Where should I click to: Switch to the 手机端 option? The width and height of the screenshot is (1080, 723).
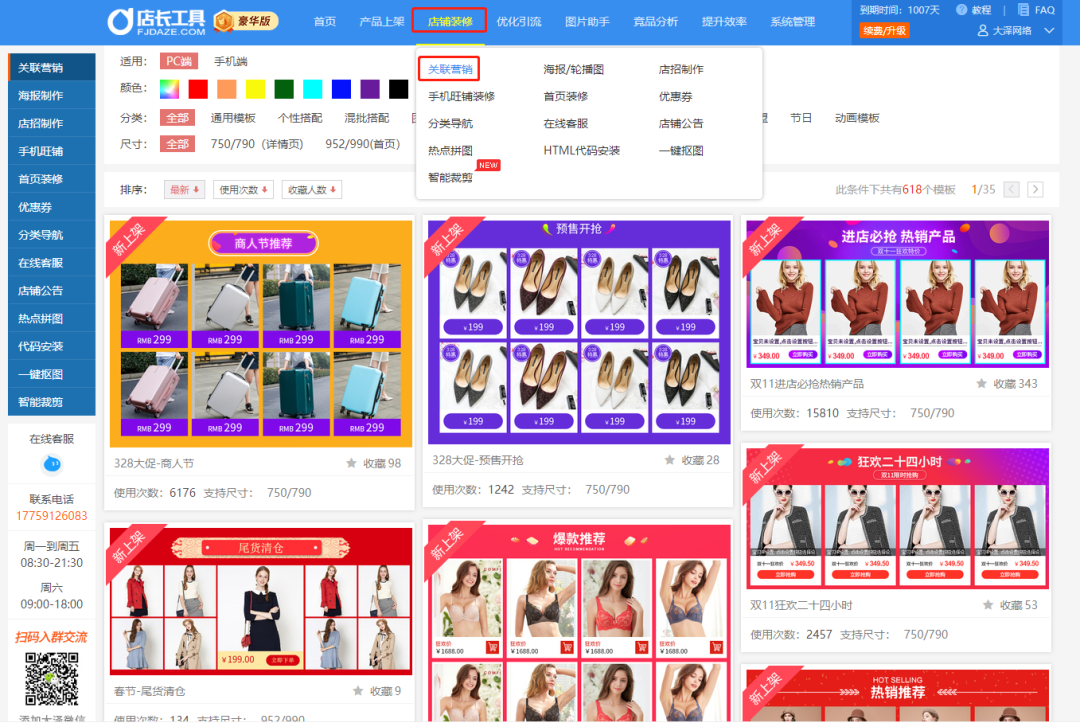point(231,61)
